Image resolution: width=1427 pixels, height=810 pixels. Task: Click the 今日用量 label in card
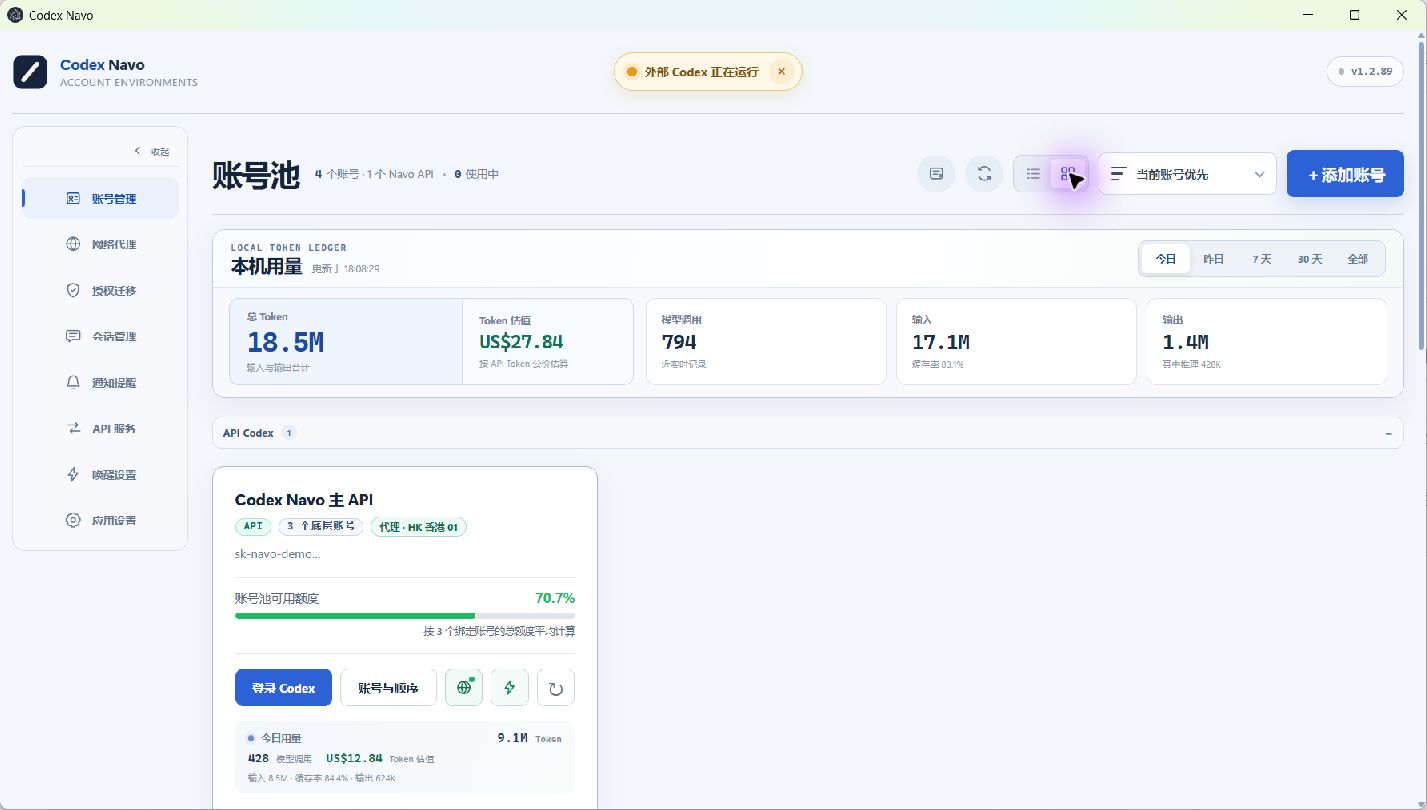click(280, 738)
